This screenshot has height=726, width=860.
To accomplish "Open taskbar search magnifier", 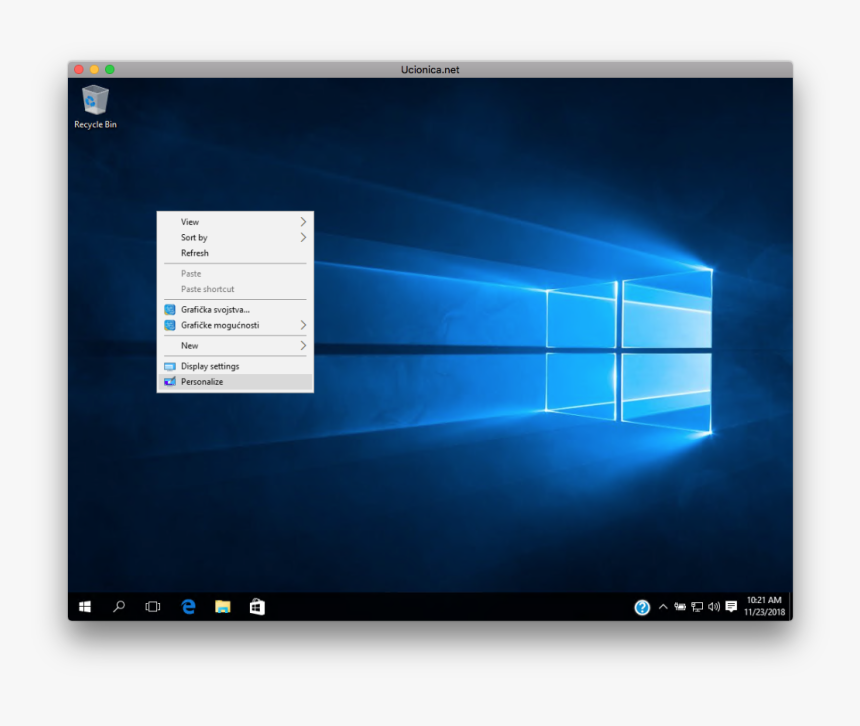I will point(119,606).
